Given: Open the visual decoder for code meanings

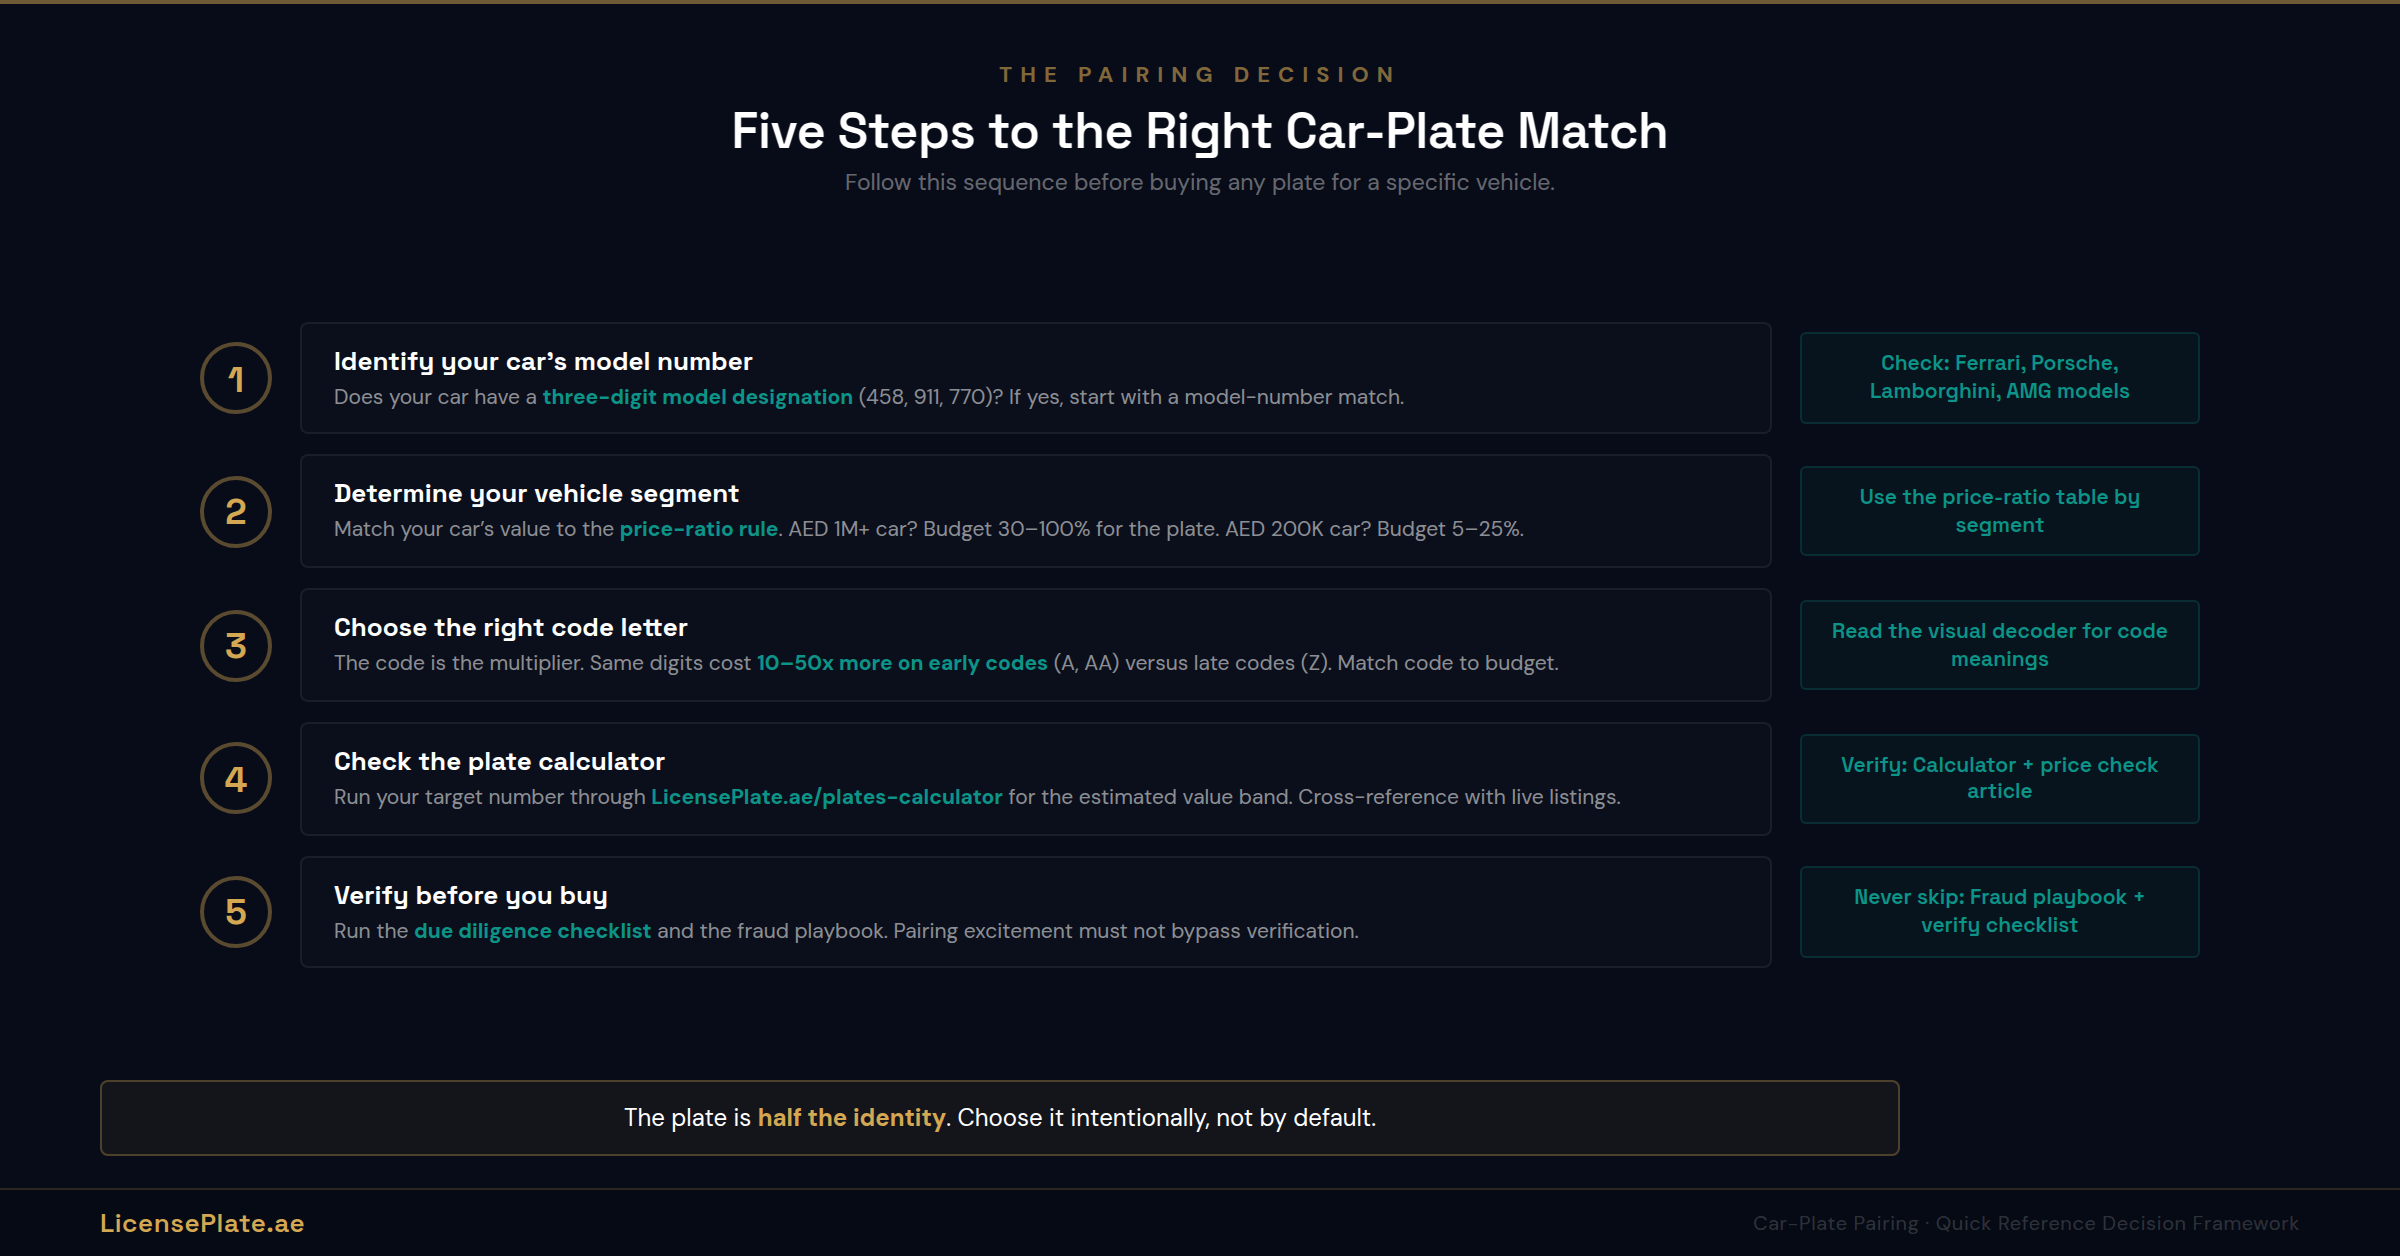Looking at the screenshot, I should pyautogui.click(x=1998, y=644).
